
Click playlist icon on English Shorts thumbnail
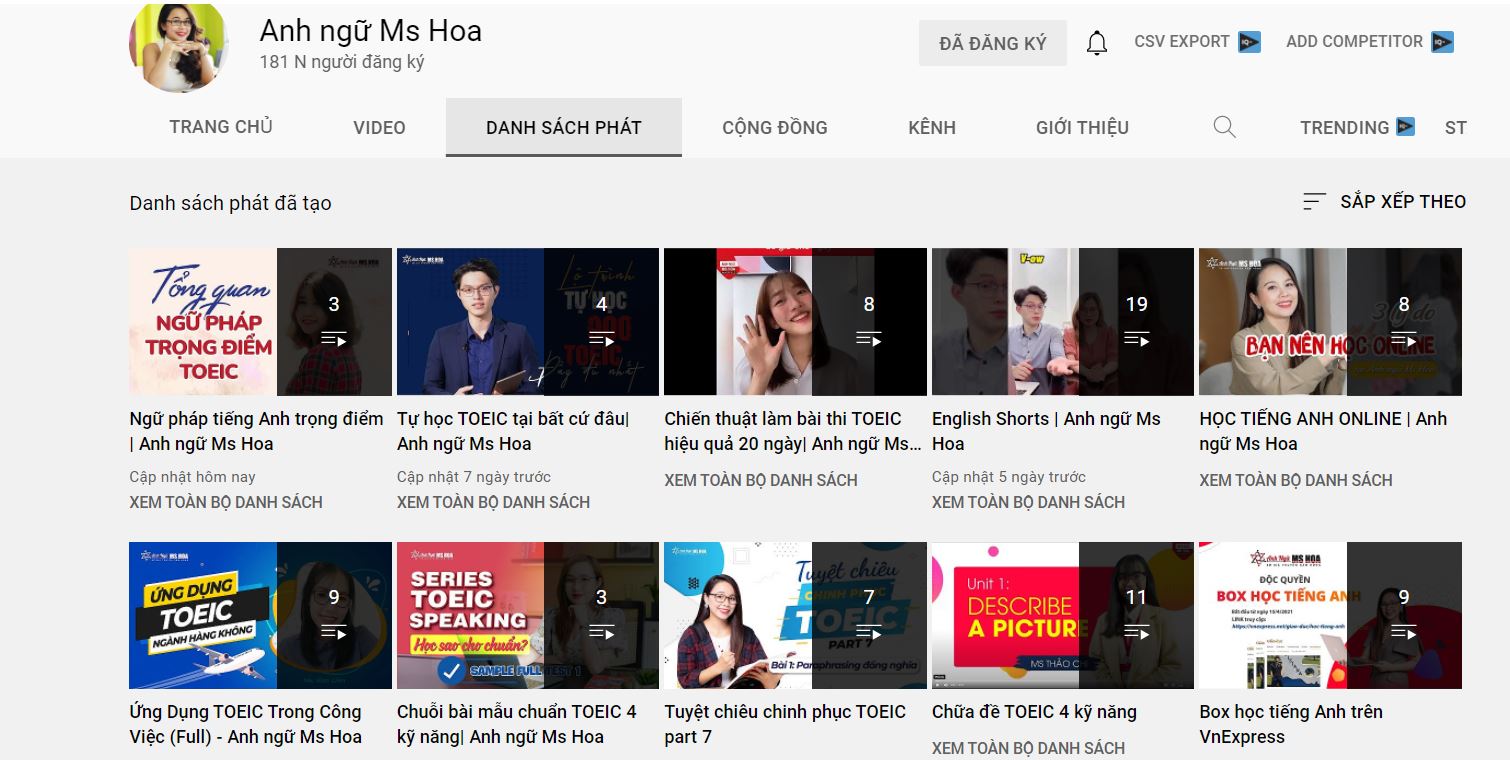(x=1136, y=339)
